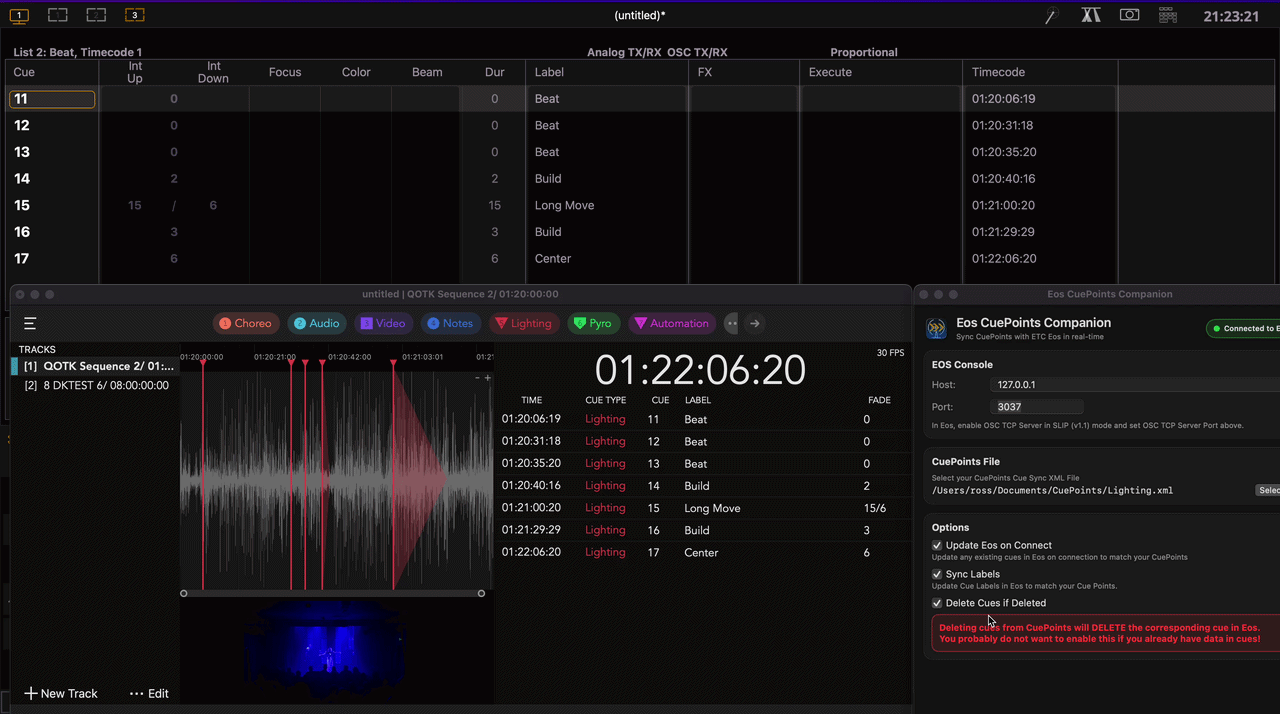1280x714 pixels.
Task: Click the camera snapshot icon
Action: [x=1129, y=15]
